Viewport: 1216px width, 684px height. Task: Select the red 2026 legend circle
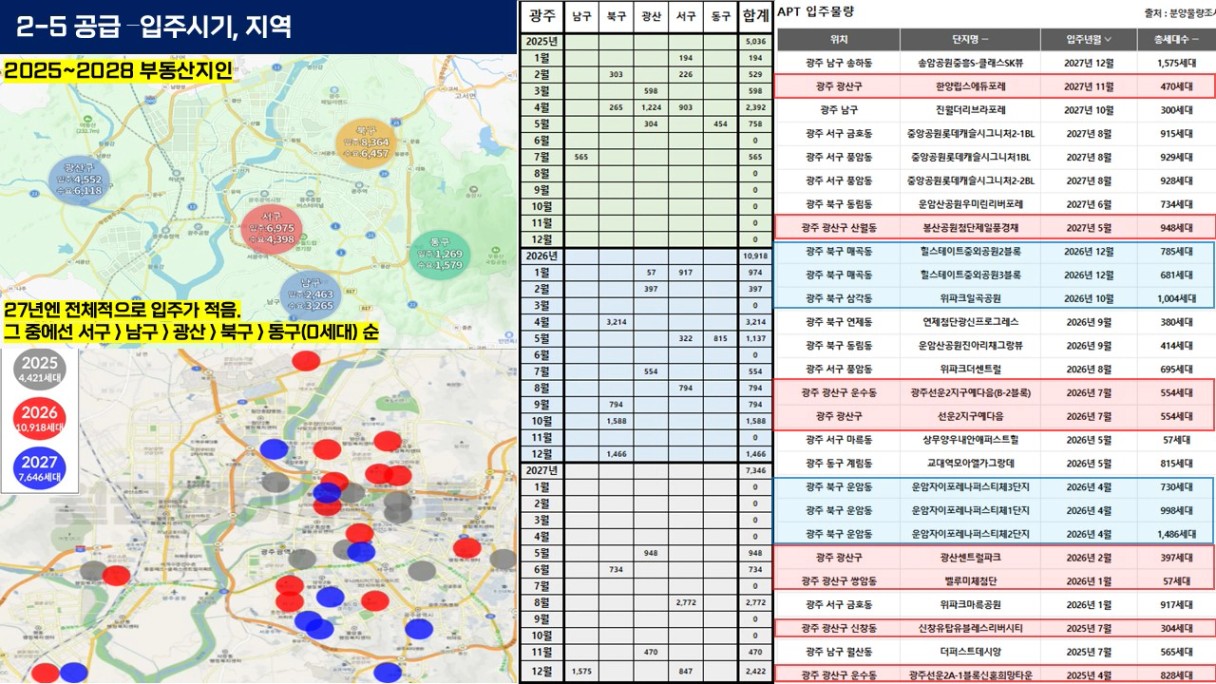41,419
